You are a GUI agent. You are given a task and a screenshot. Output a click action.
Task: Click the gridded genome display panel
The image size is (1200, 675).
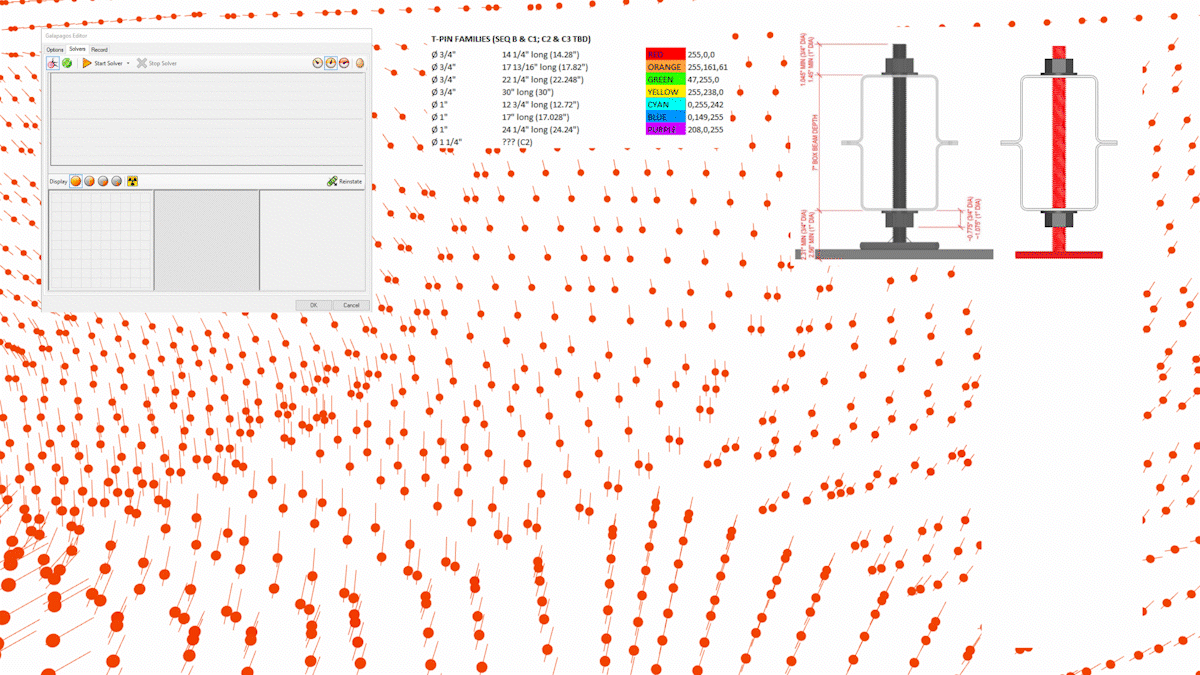101,240
